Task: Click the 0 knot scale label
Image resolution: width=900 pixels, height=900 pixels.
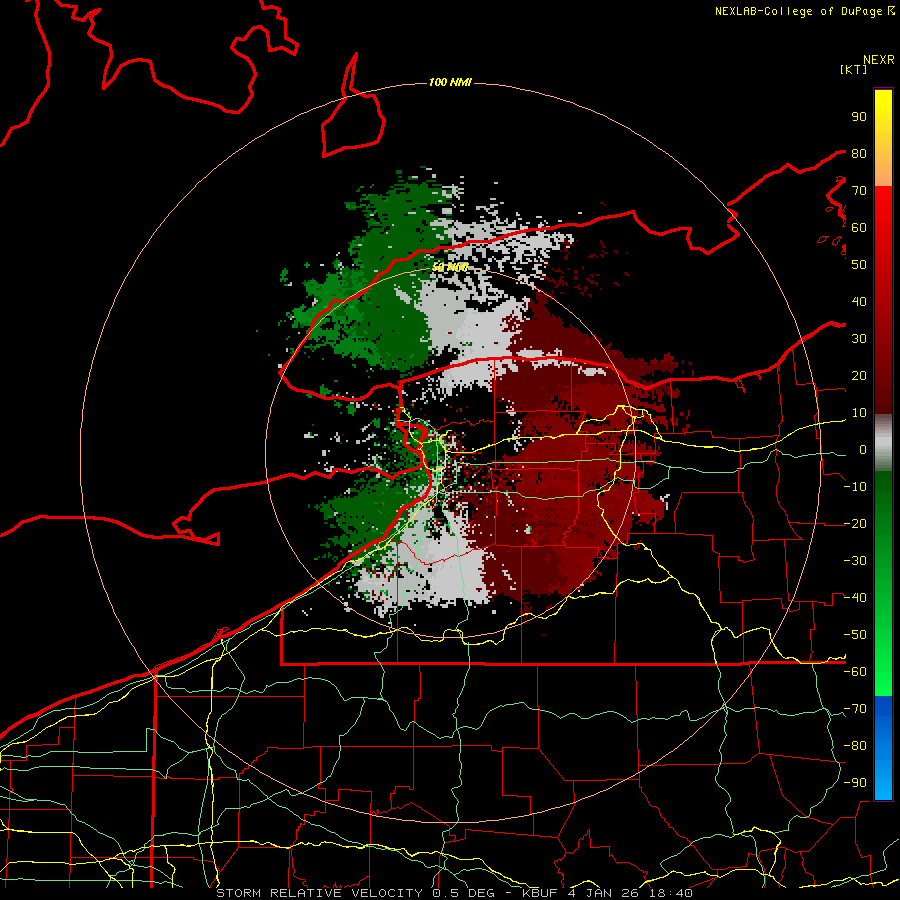Action: coord(863,449)
